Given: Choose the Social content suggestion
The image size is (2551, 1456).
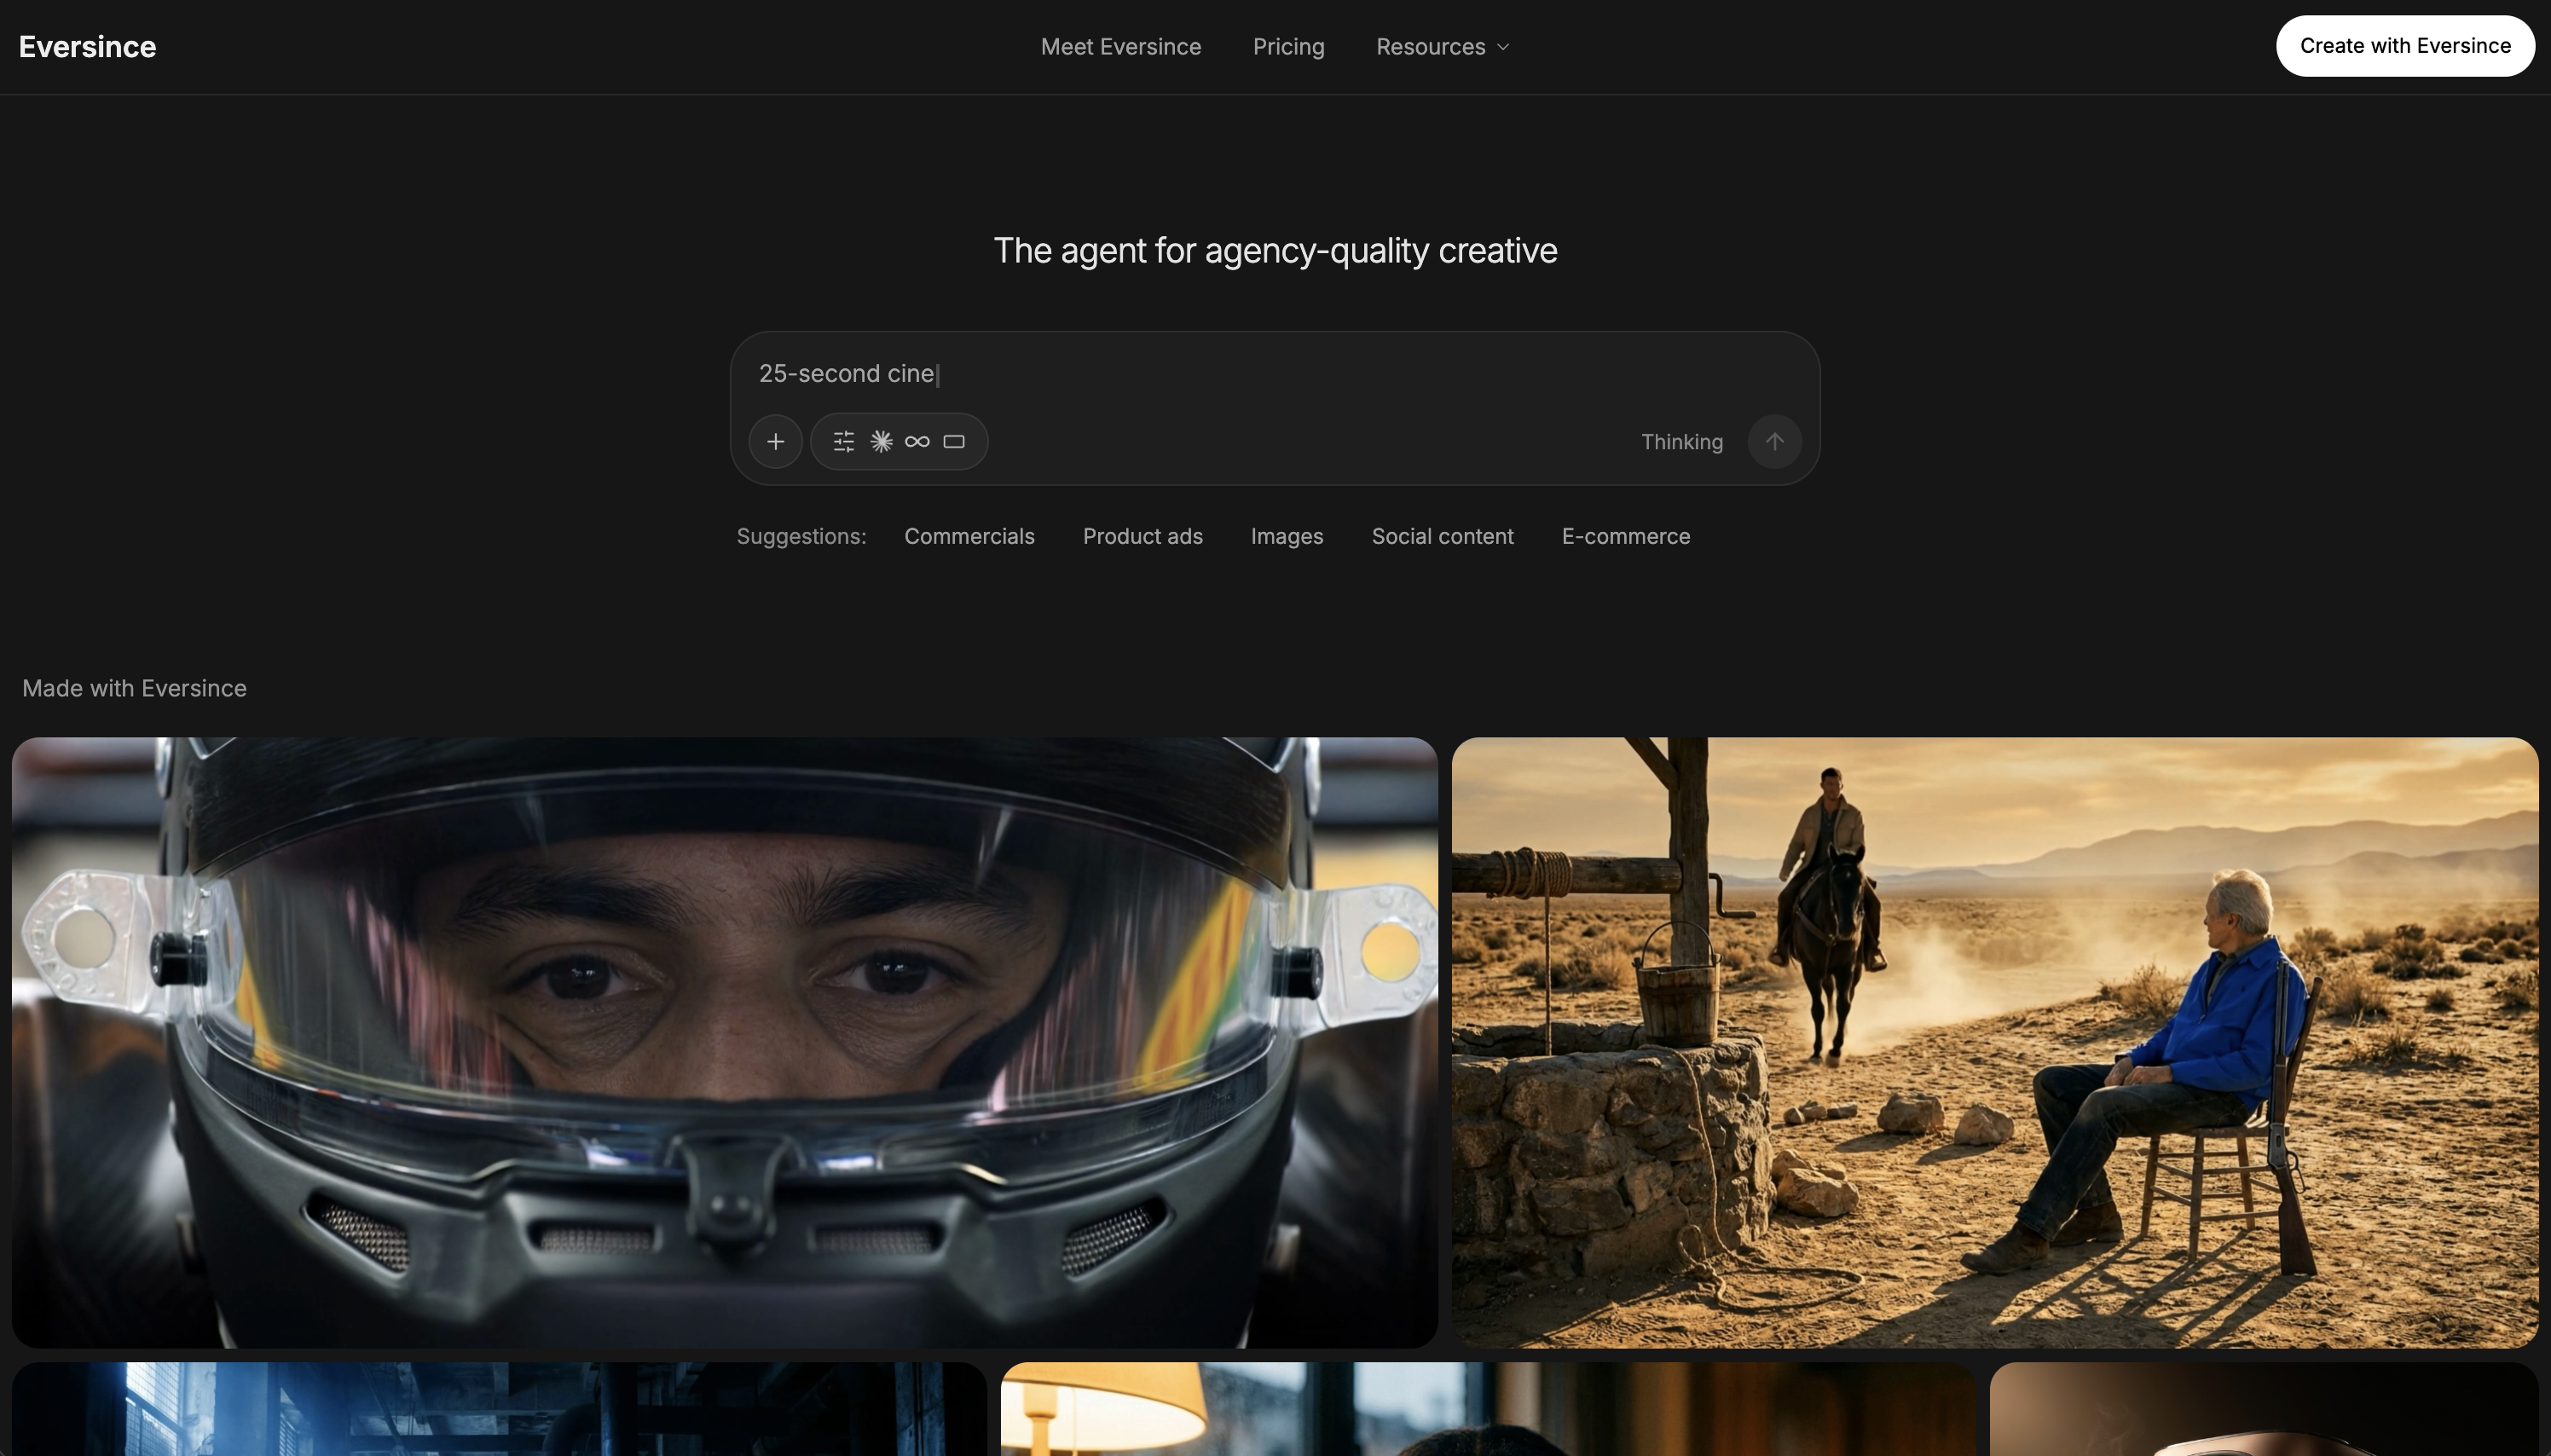Looking at the screenshot, I should (x=1442, y=536).
